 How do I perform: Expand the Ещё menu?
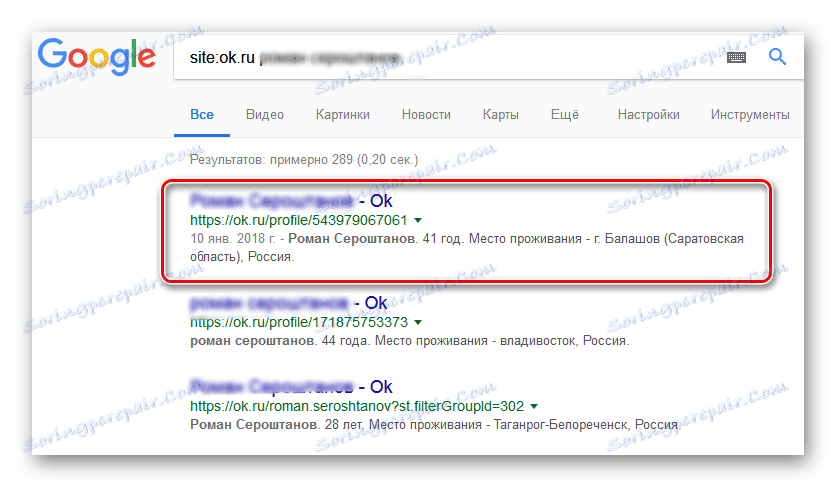tap(565, 114)
